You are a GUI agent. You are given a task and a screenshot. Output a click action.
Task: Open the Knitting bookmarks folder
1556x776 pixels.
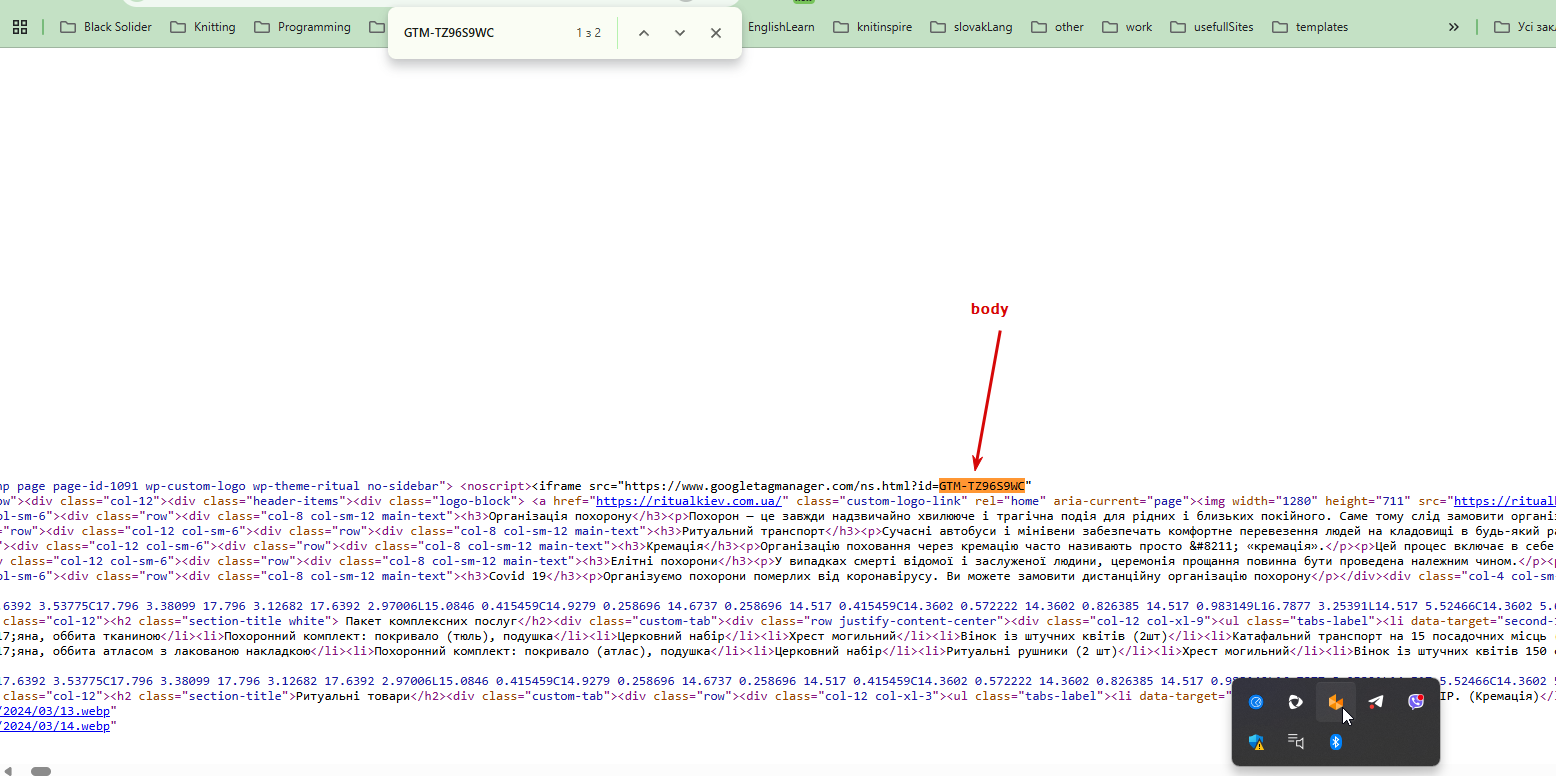pyautogui.click(x=203, y=27)
